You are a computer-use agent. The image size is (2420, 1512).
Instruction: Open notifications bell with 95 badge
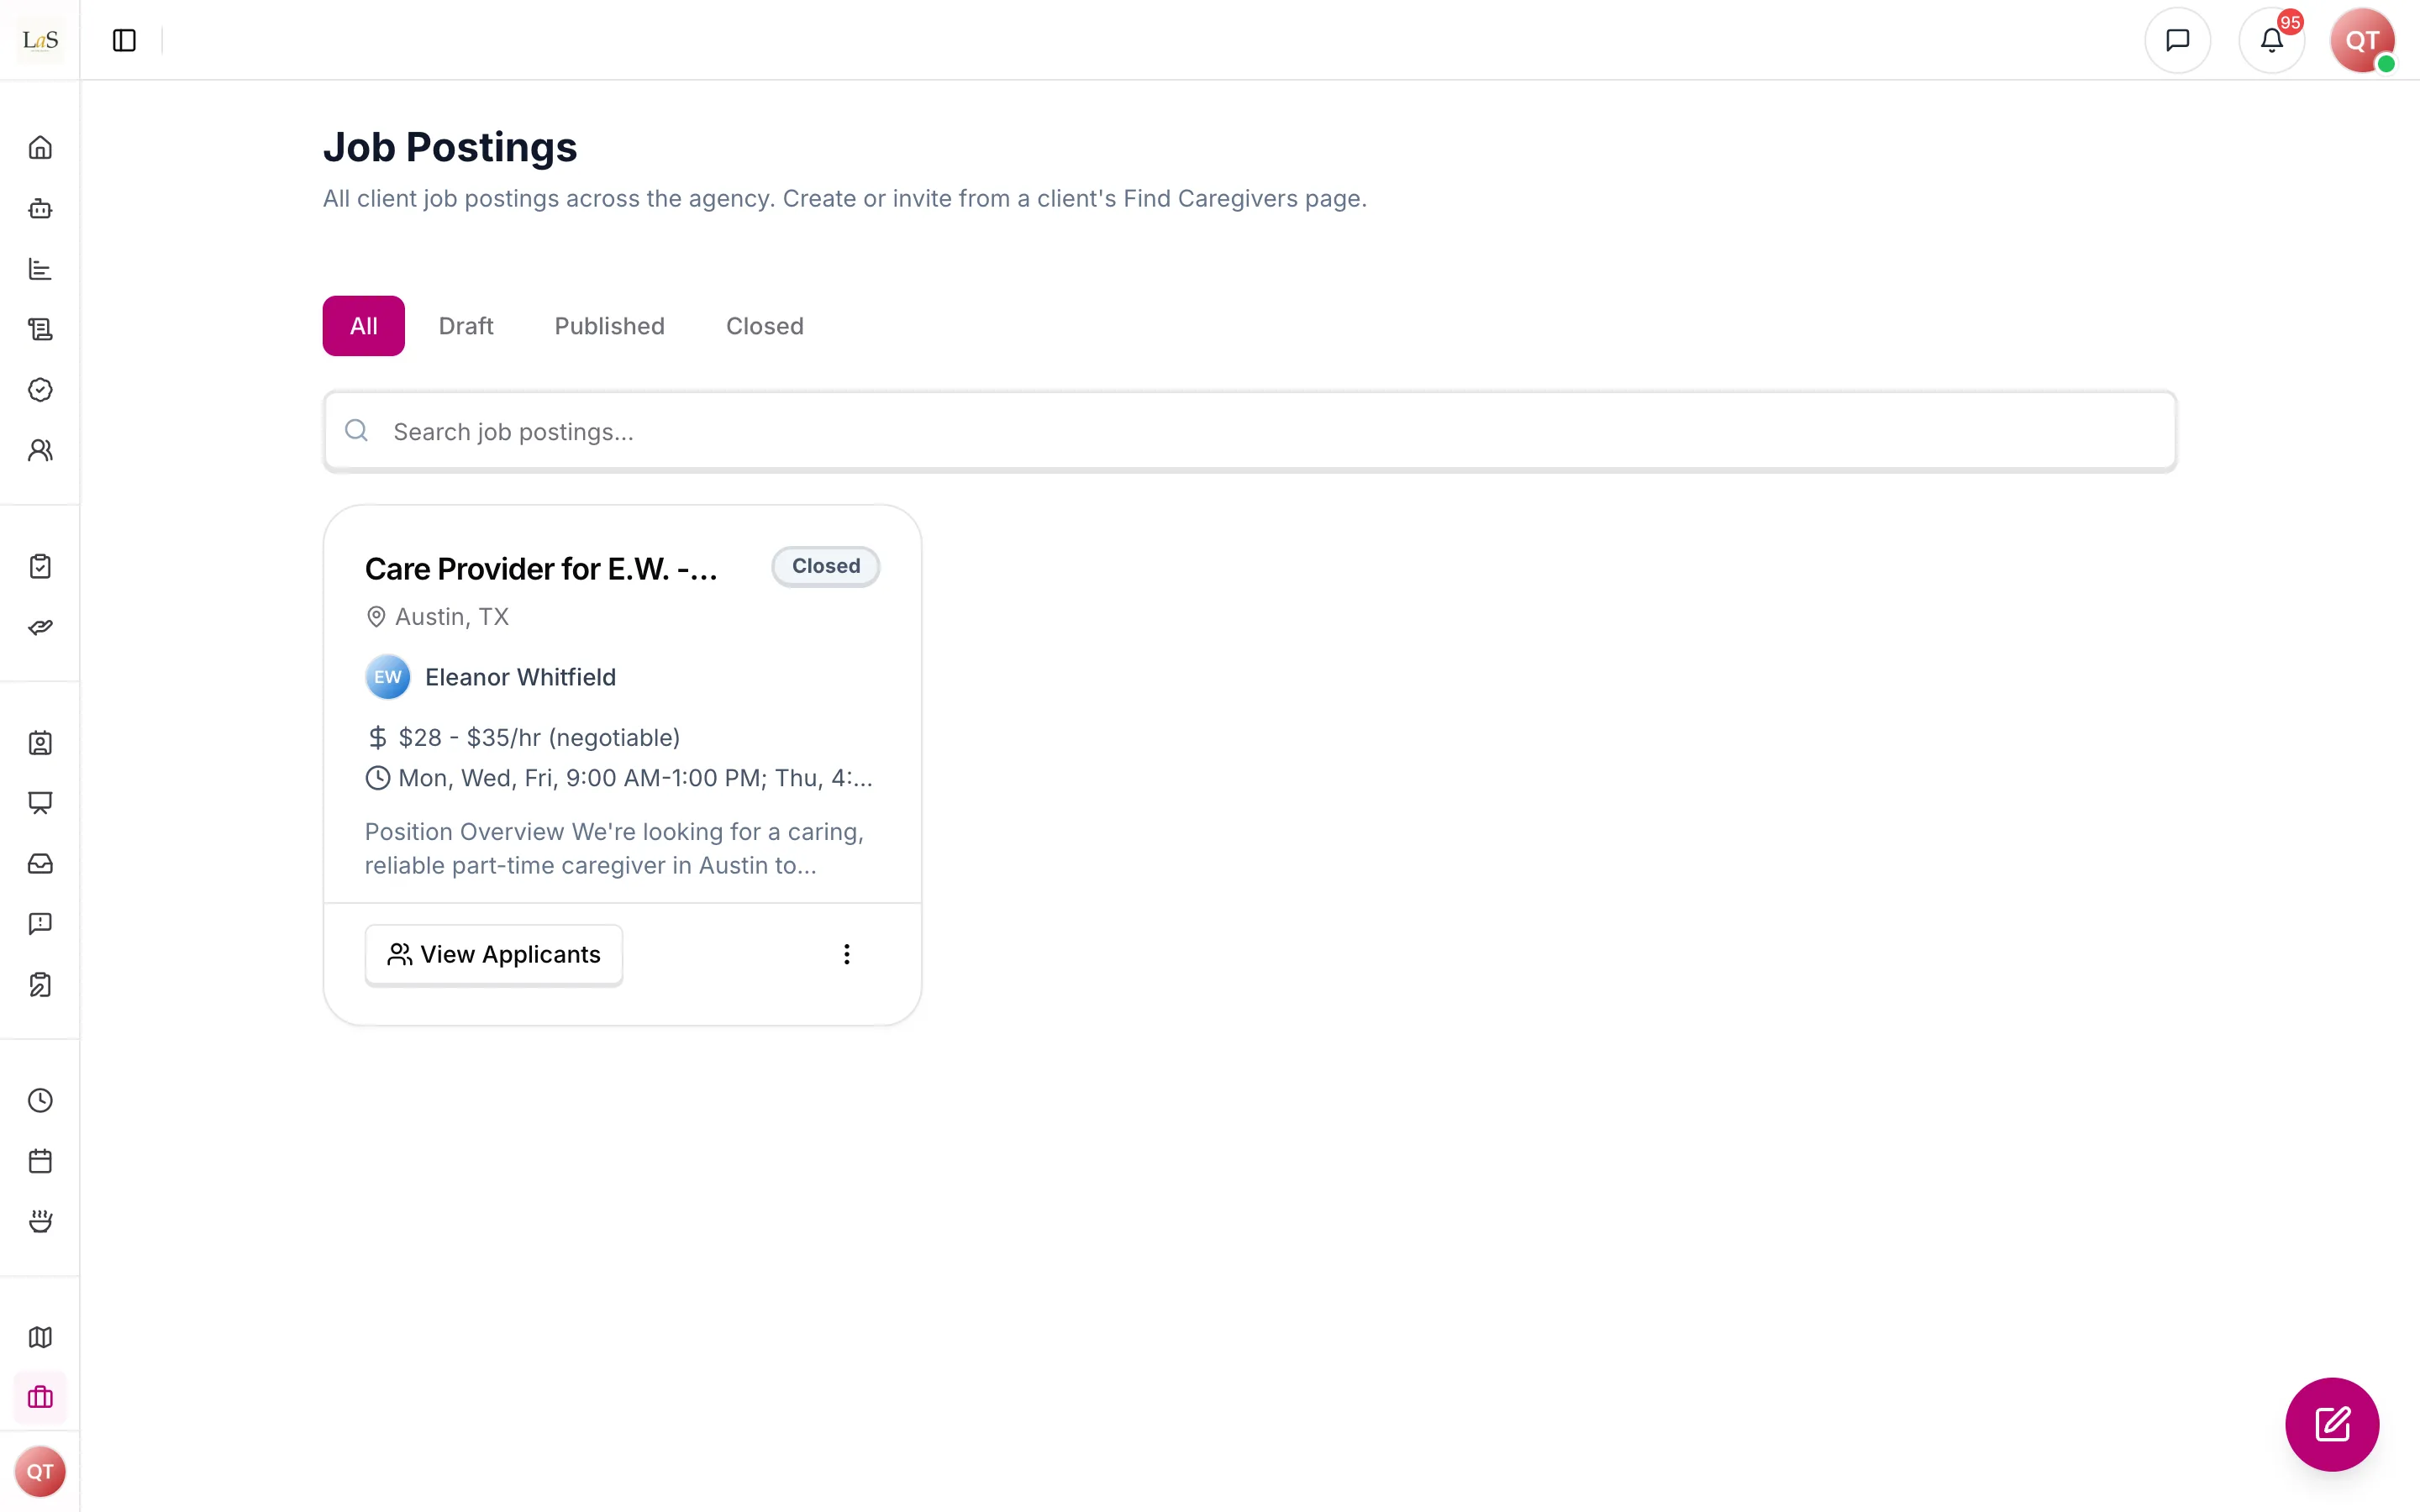tap(2272, 40)
